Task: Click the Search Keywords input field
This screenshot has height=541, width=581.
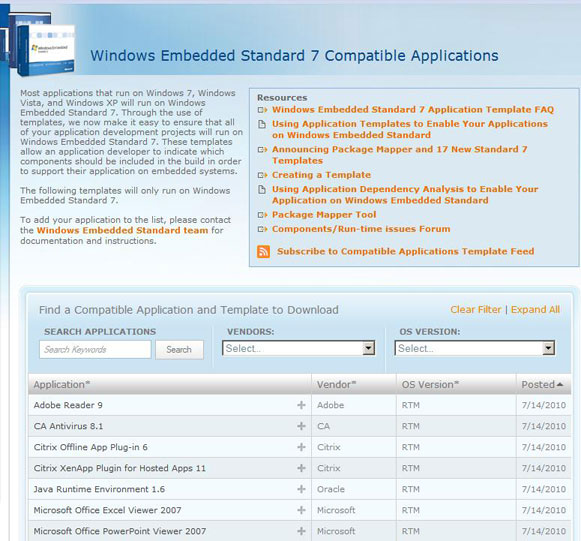Action: click(95, 350)
